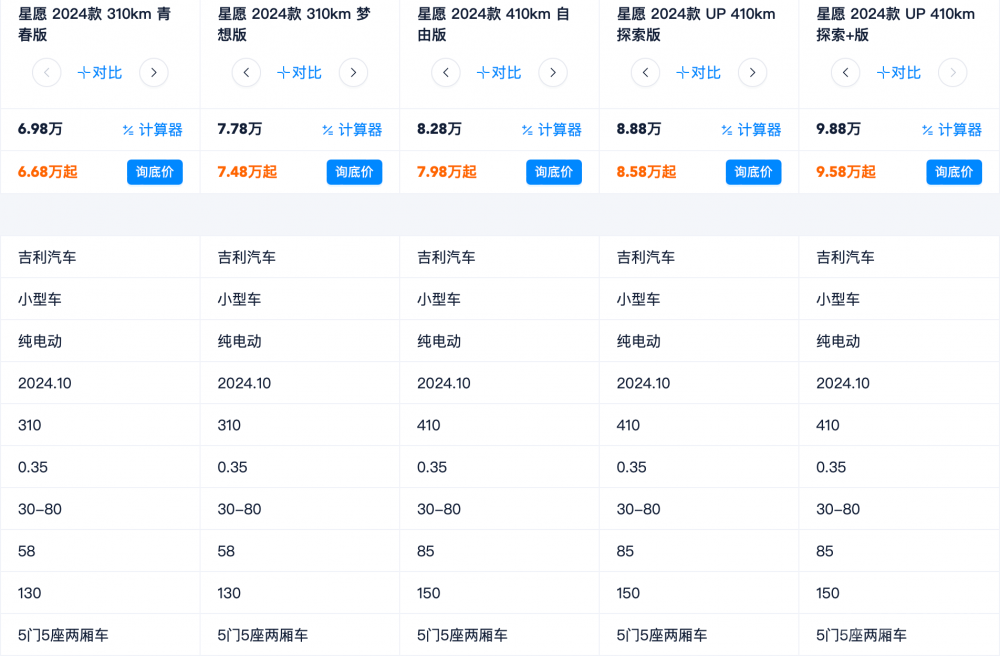Screen dimensions: 1000x656
Task: Select range 310 in the 青春版 column
Action: click(30, 426)
